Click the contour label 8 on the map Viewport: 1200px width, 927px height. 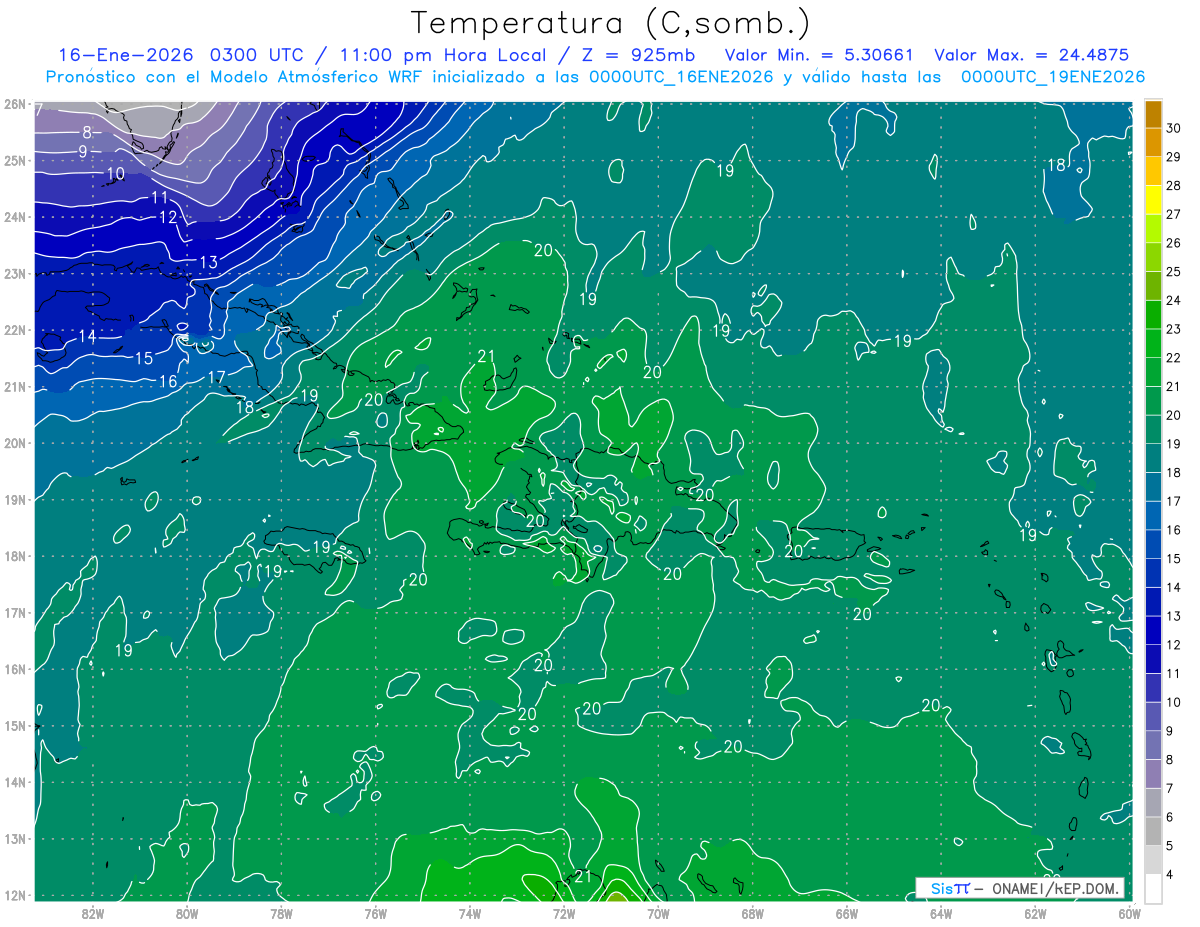click(x=87, y=132)
